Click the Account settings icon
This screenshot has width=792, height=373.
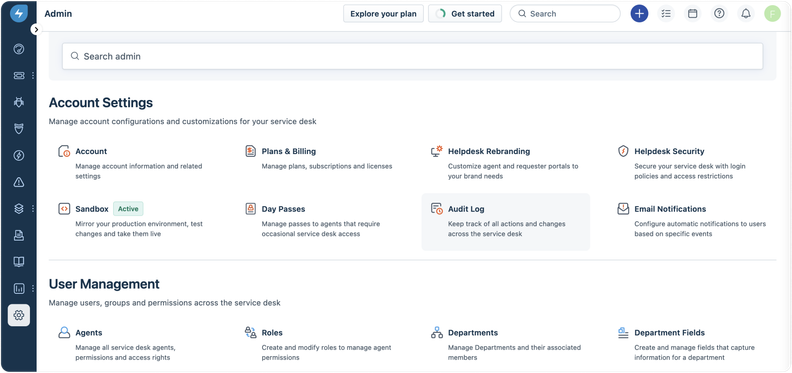tap(64, 151)
